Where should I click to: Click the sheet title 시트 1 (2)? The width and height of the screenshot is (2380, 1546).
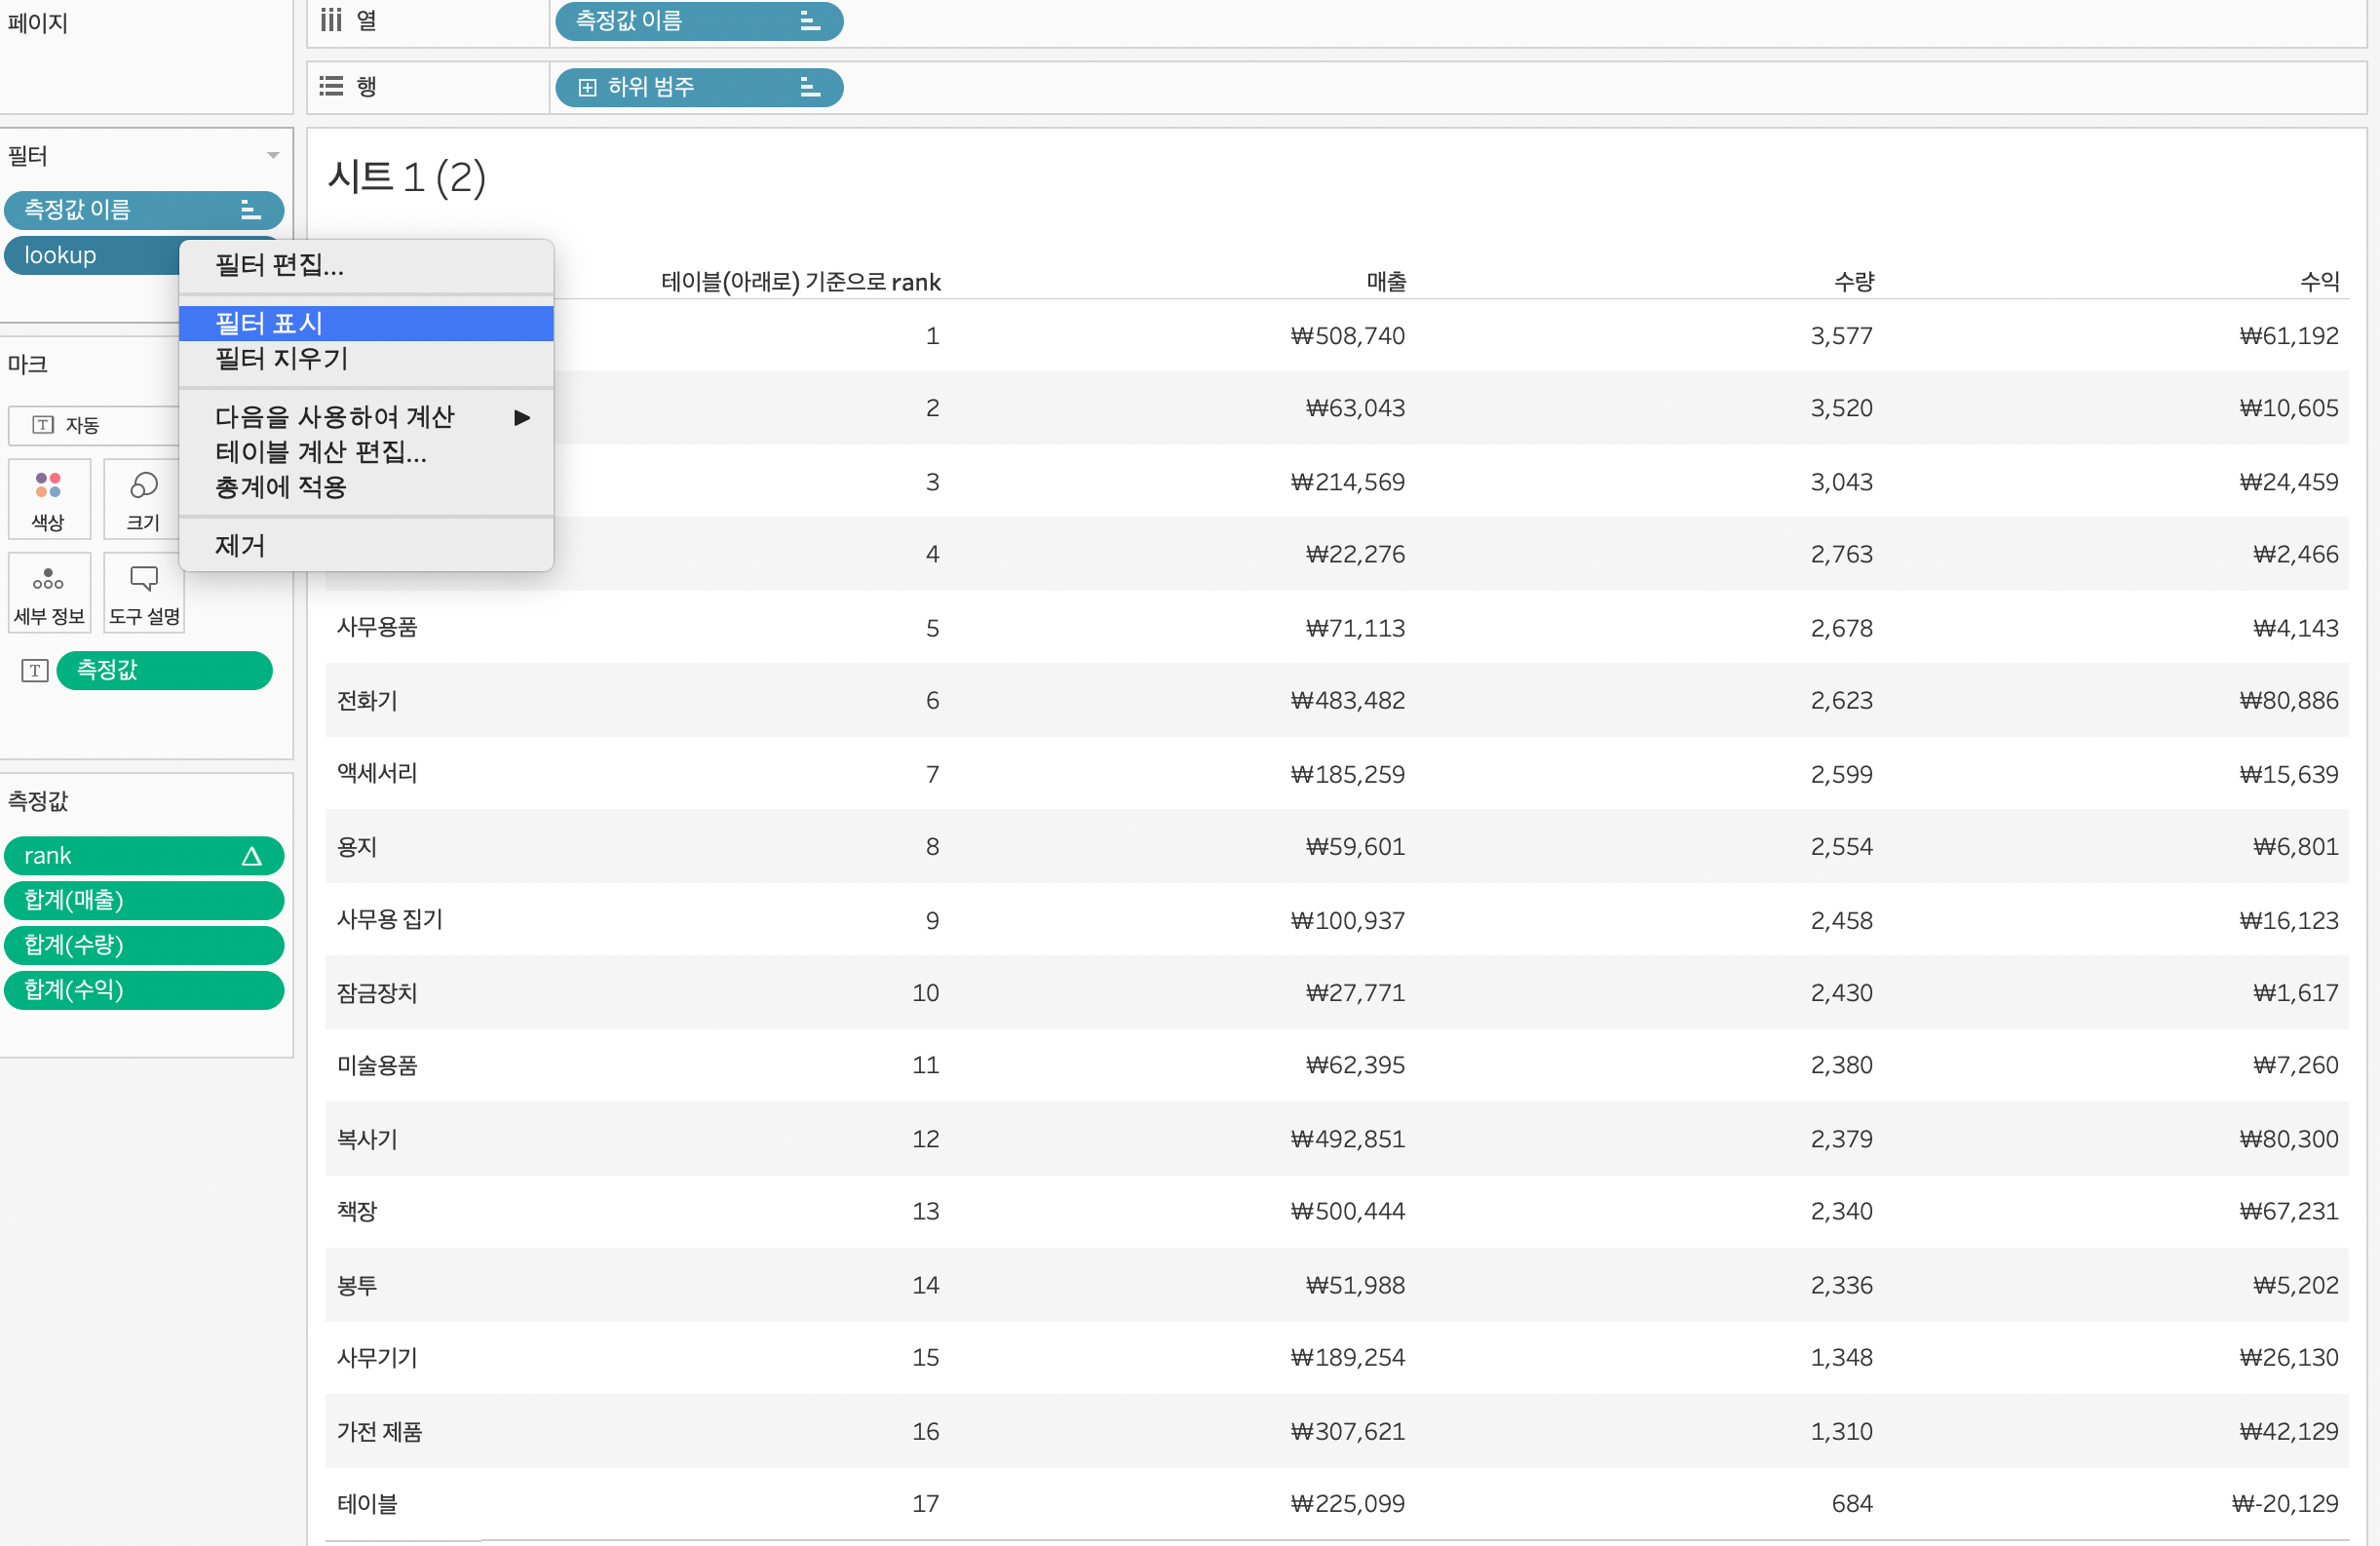pyautogui.click(x=406, y=178)
